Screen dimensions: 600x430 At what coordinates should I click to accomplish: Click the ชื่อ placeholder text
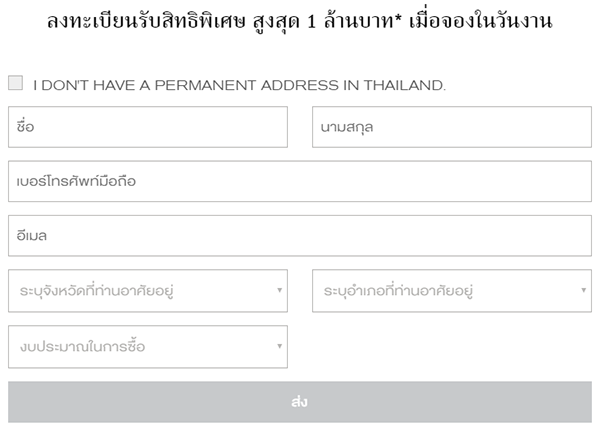(27, 127)
